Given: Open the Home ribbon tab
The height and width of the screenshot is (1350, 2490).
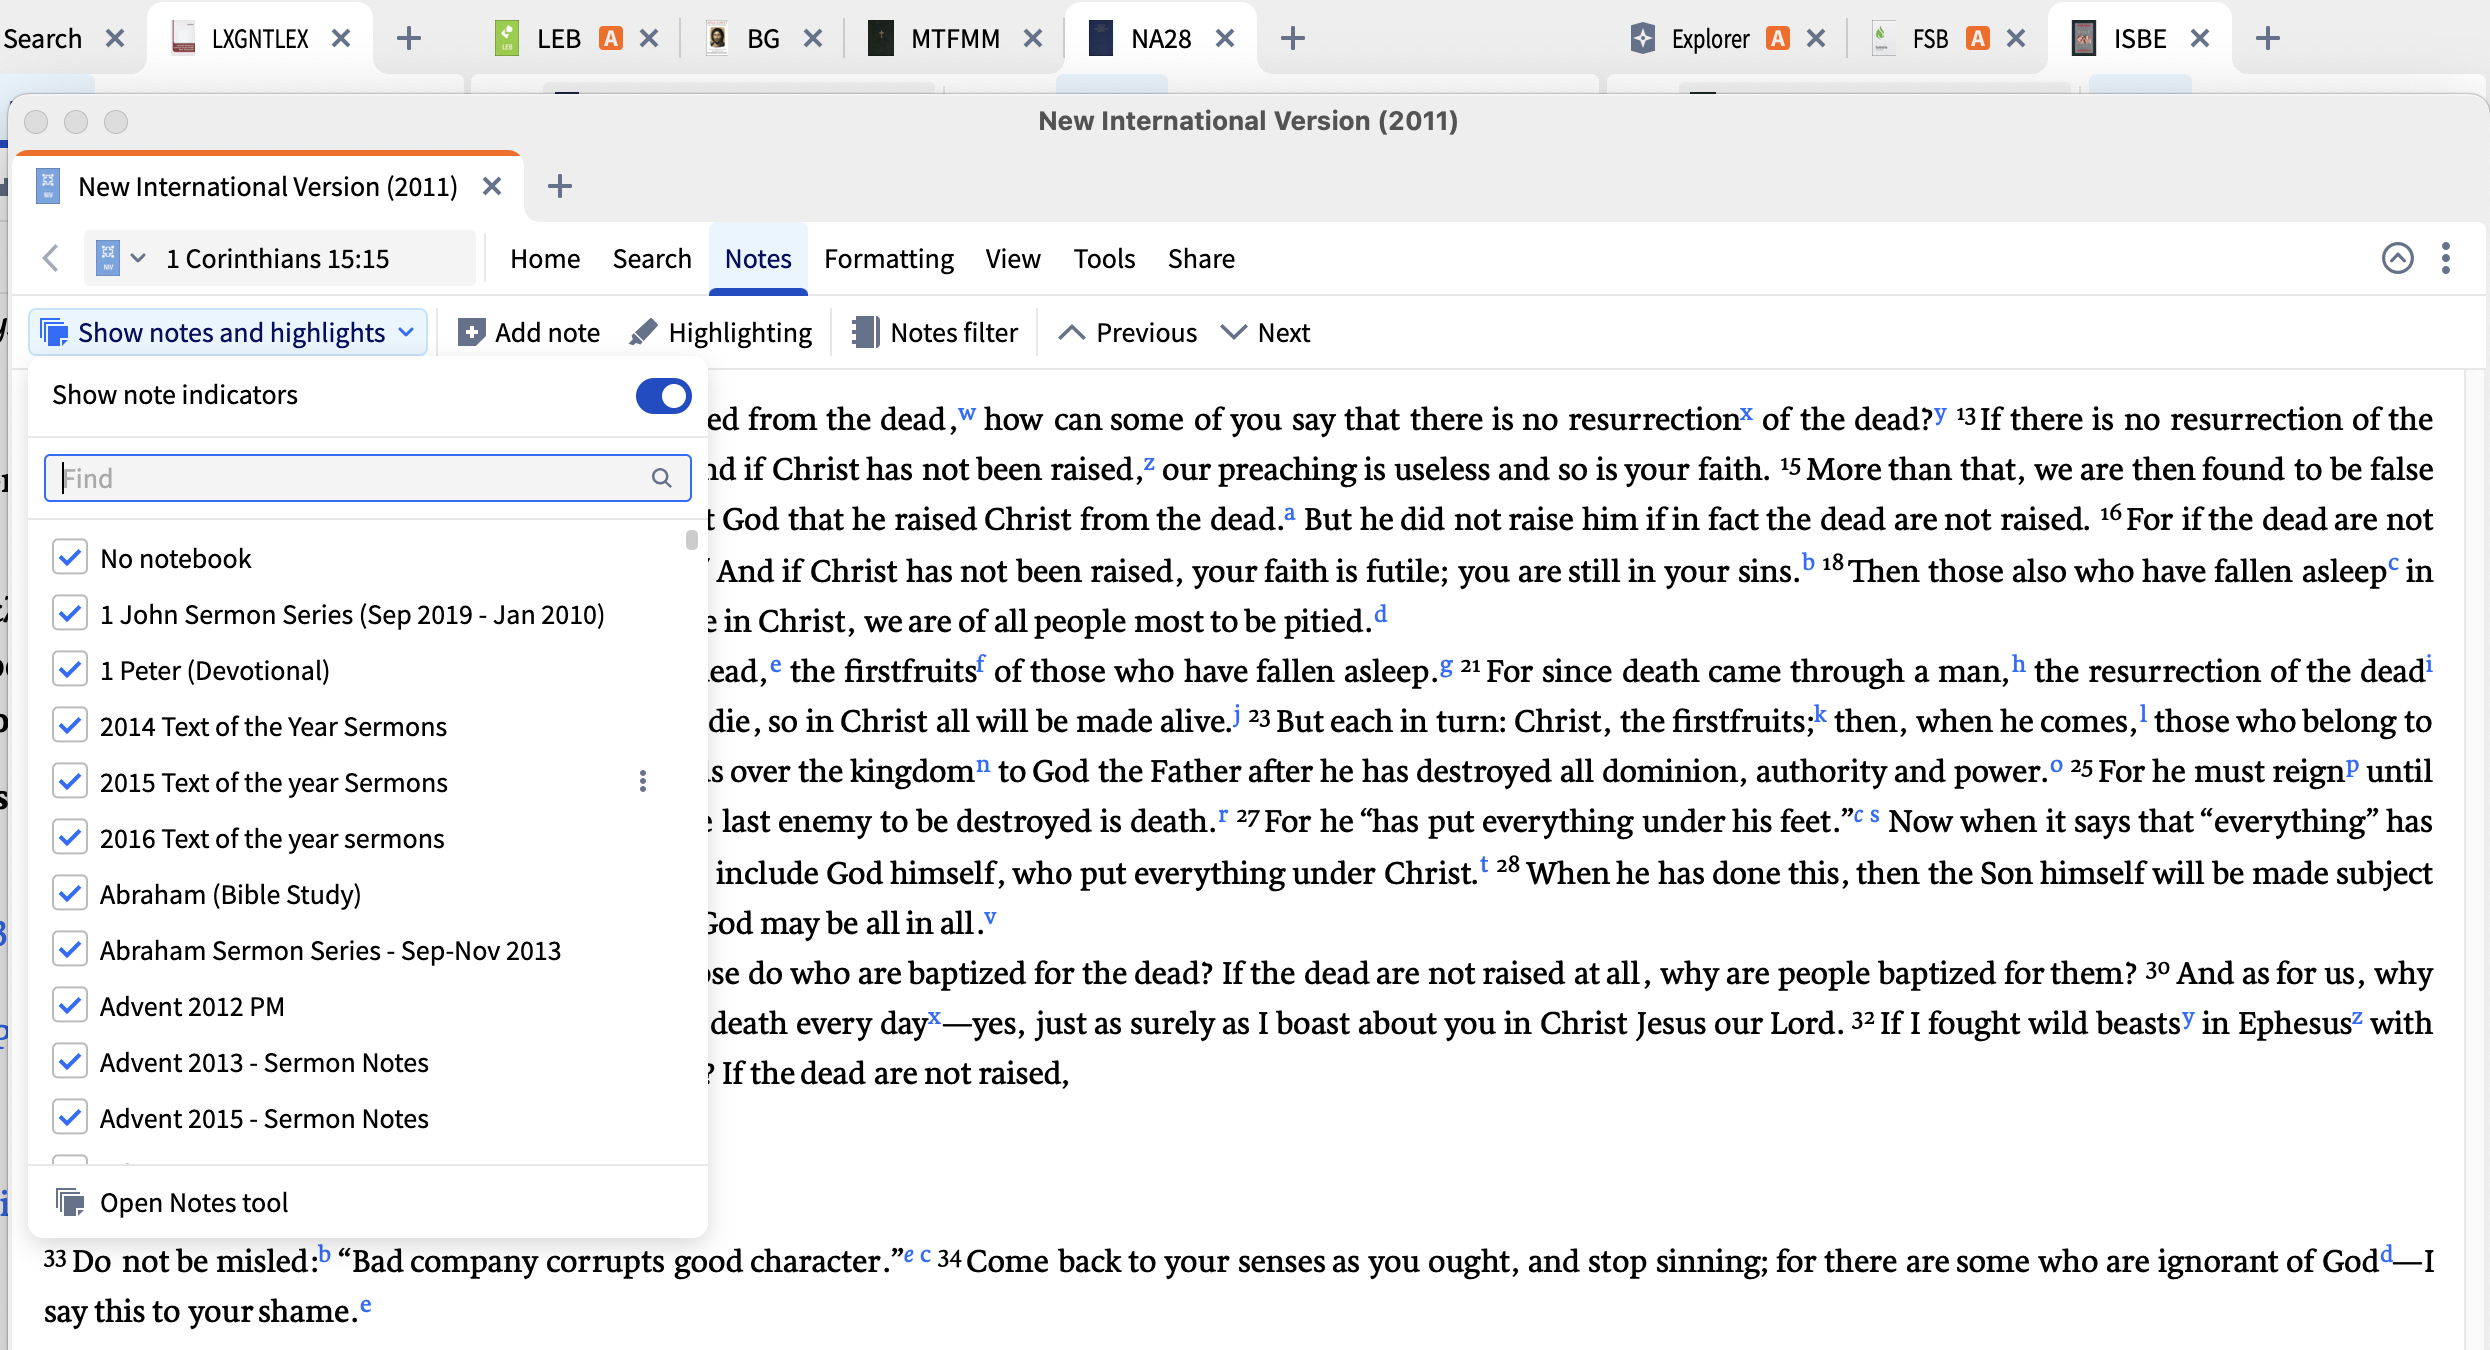Looking at the screenshot, I should [x=544, y=258].
